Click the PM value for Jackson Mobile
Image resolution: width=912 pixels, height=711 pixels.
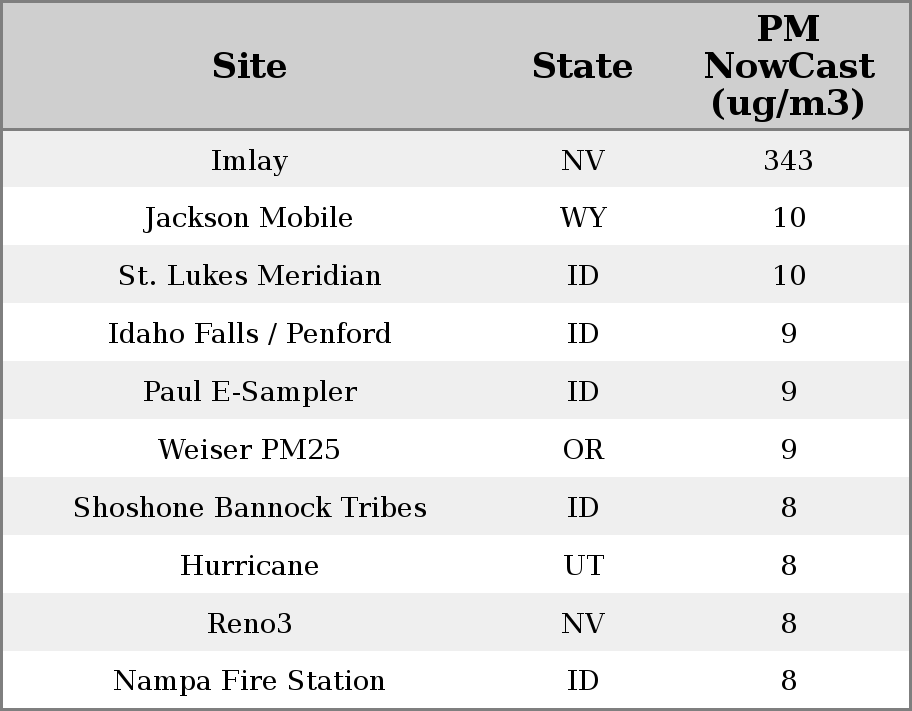[x=788, y=218]
